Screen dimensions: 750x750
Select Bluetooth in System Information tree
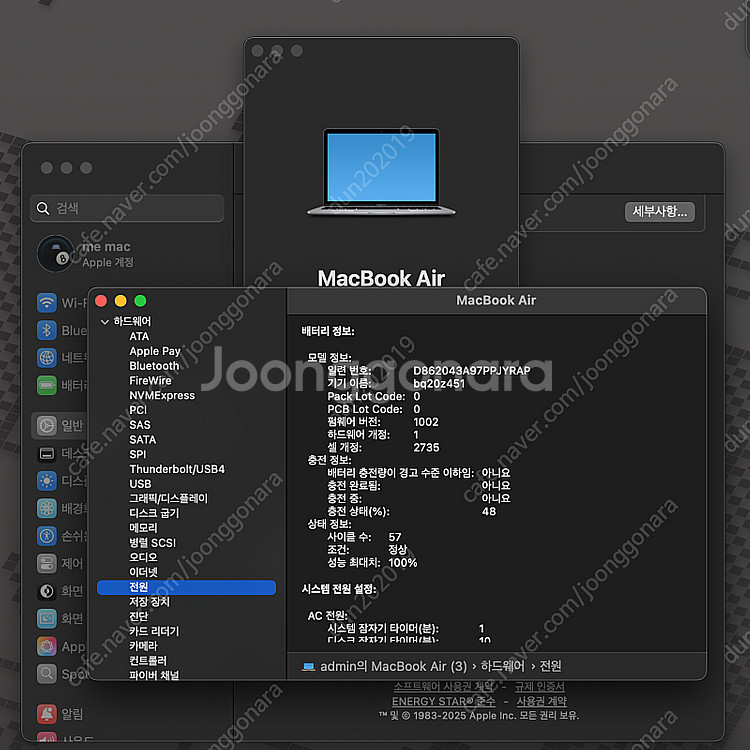pos(154,366)
